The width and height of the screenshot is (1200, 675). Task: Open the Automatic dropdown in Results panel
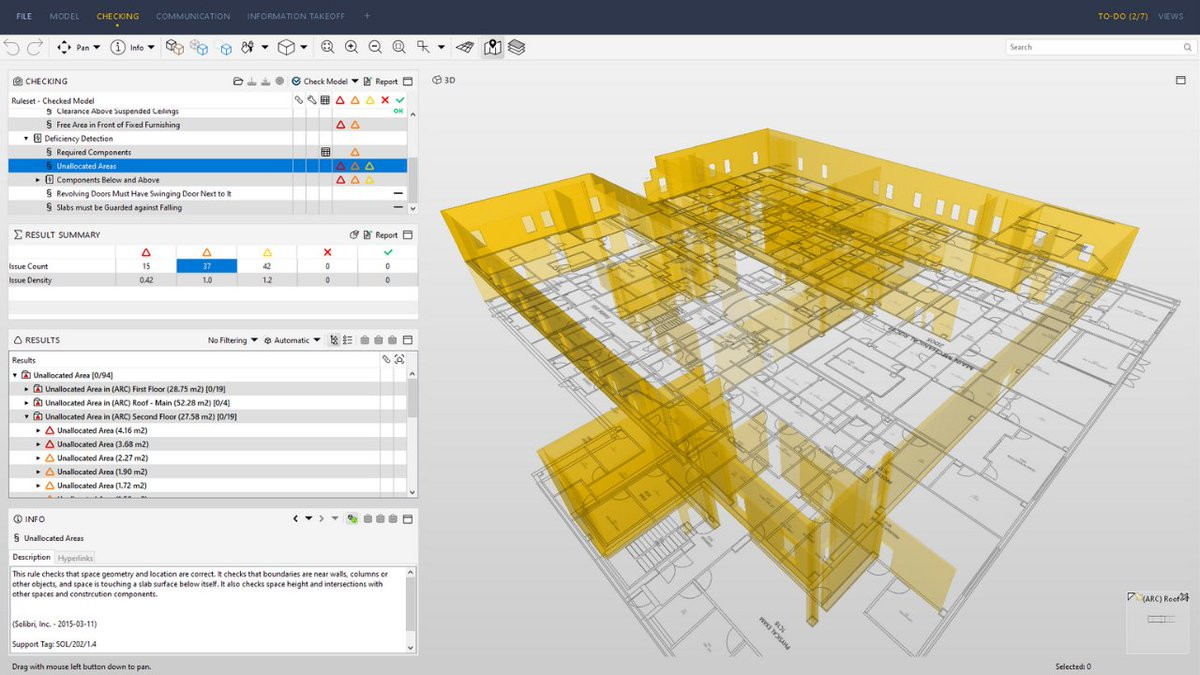[x=293, y=339]
